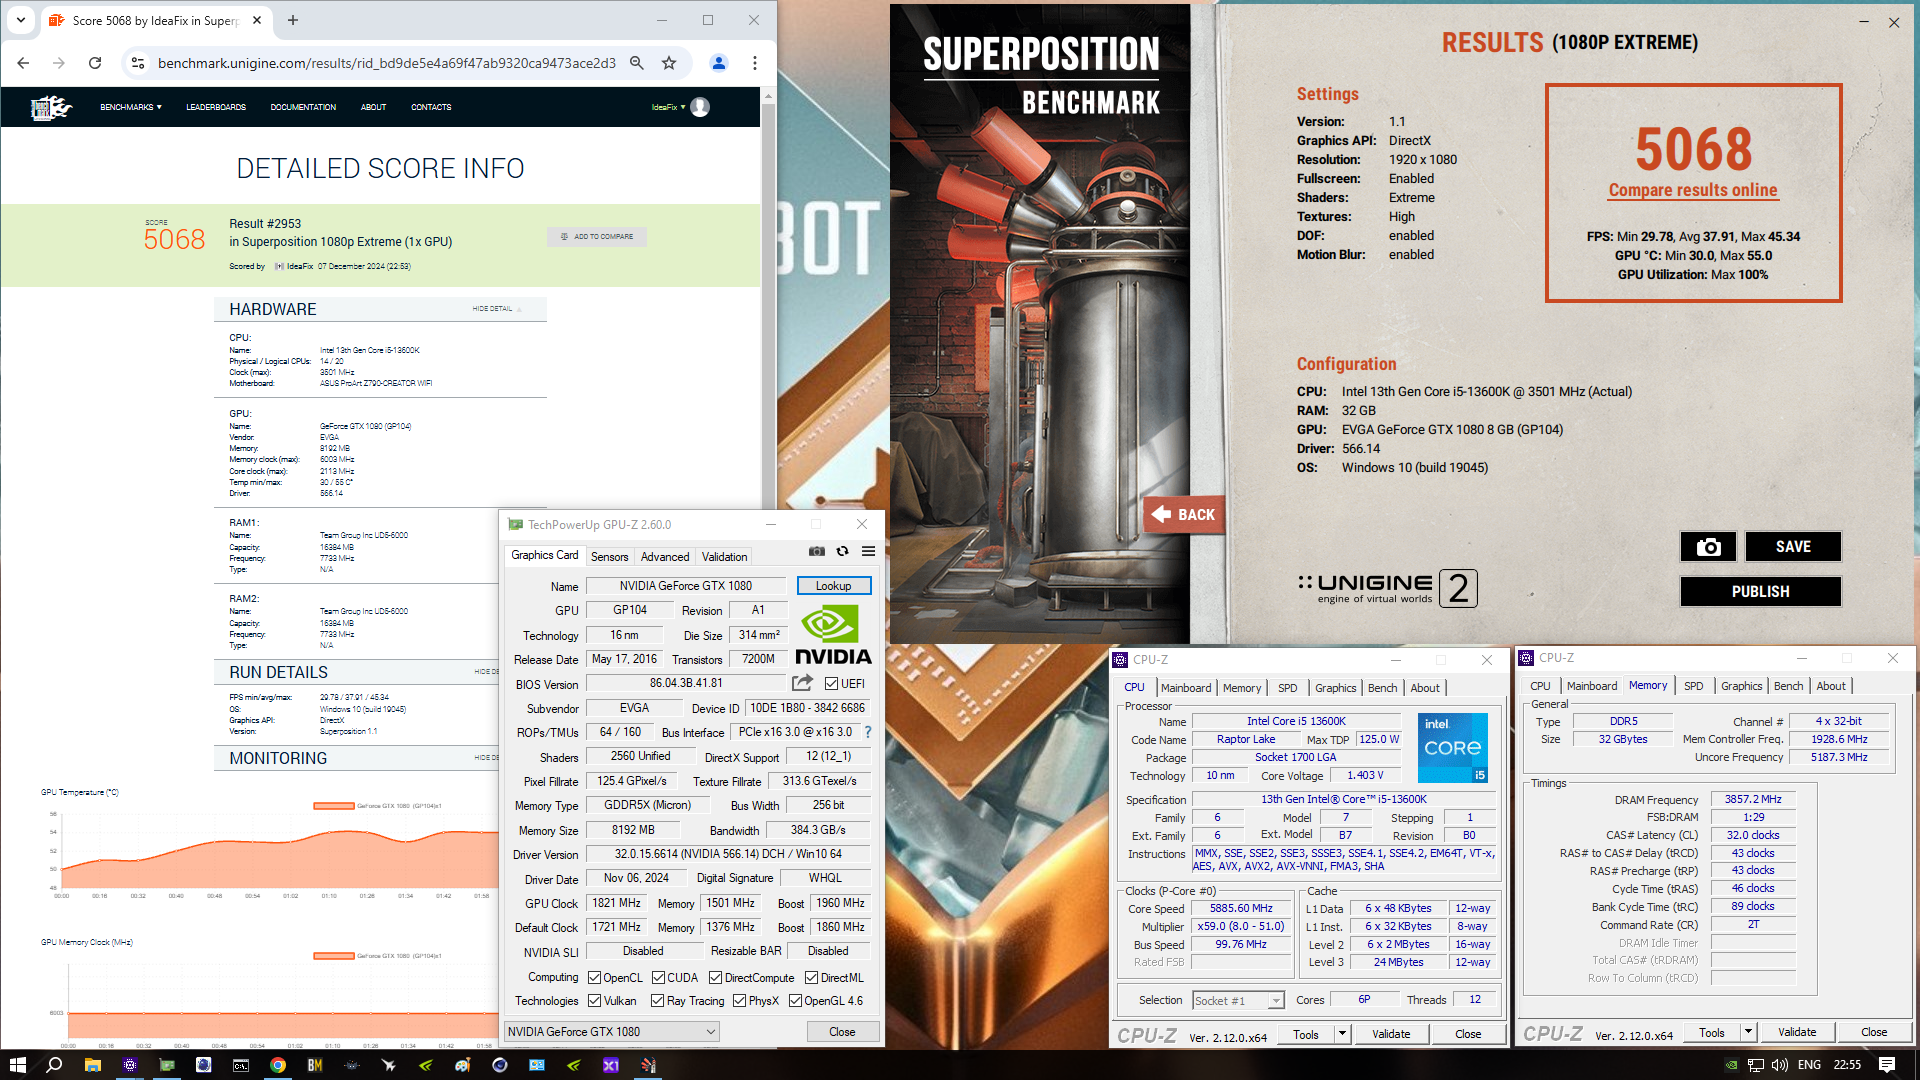1920x1080 pixels.
Task: Click the site information icon in address bar
Action: click(x=138, y=63)
